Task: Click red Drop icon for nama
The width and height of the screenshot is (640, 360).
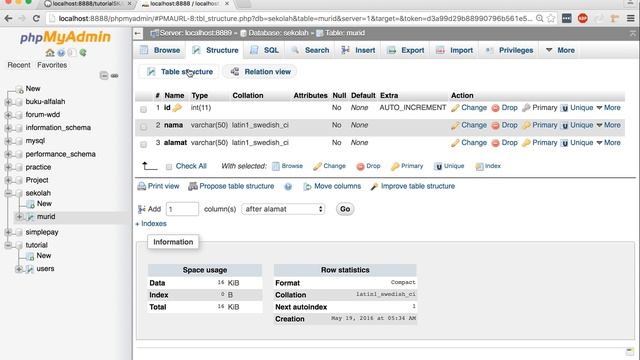Action: (x=495, y=126)
